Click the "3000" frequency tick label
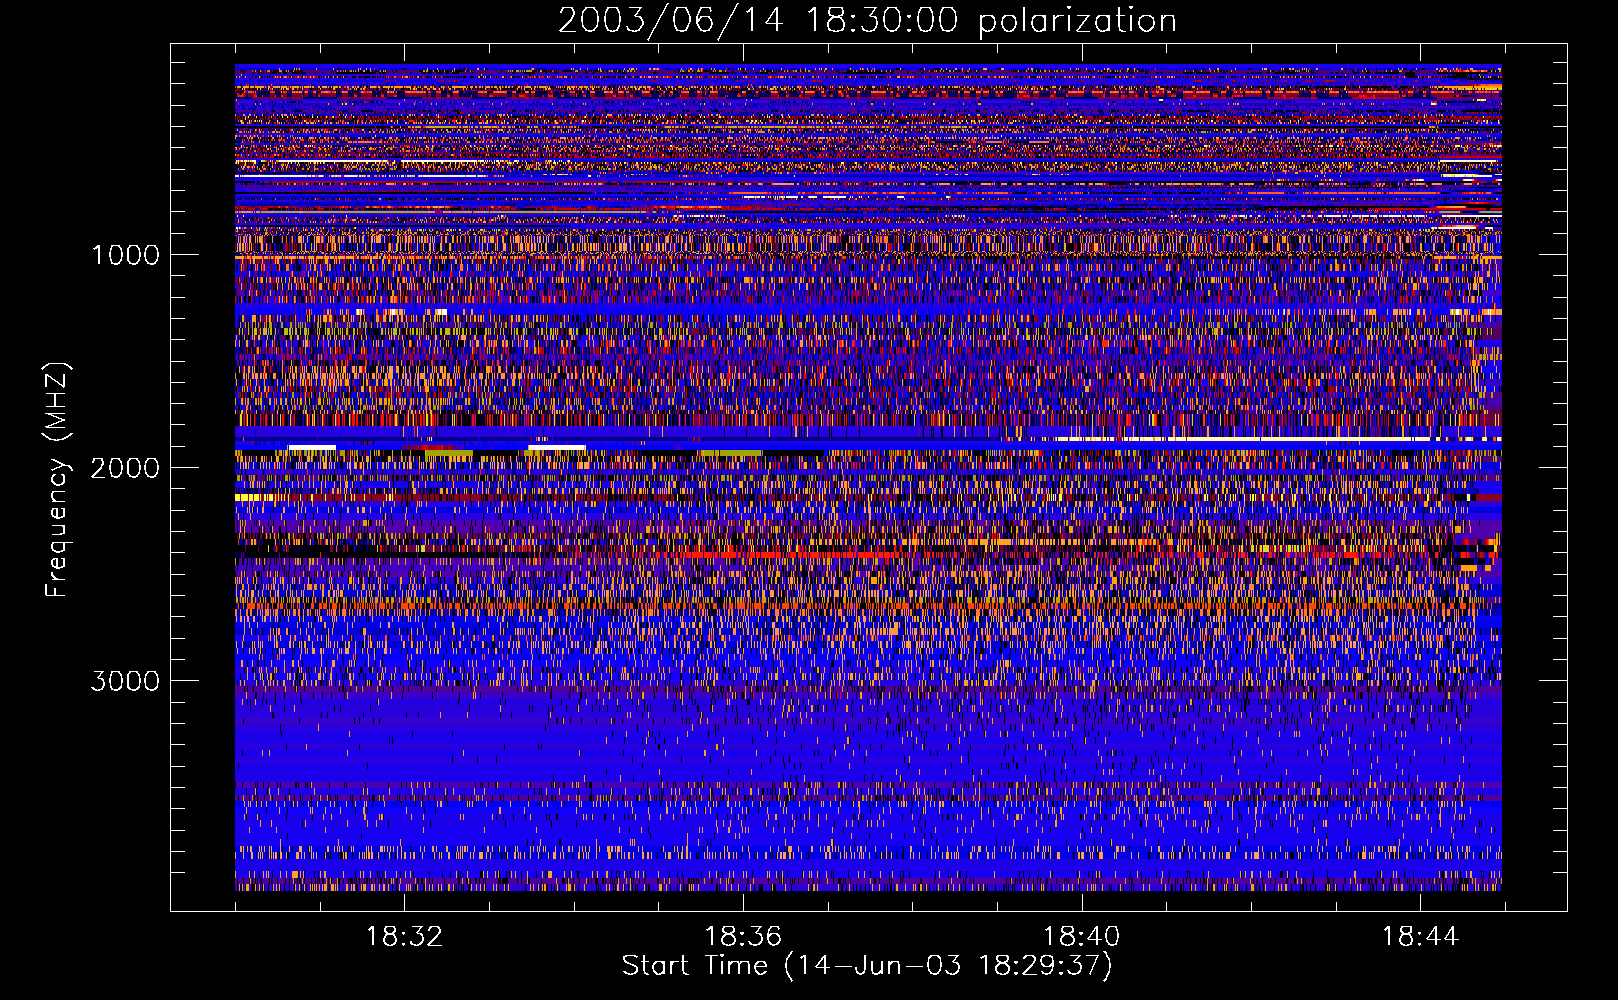Screen dimensions: 1618x1000 (125, 681)
